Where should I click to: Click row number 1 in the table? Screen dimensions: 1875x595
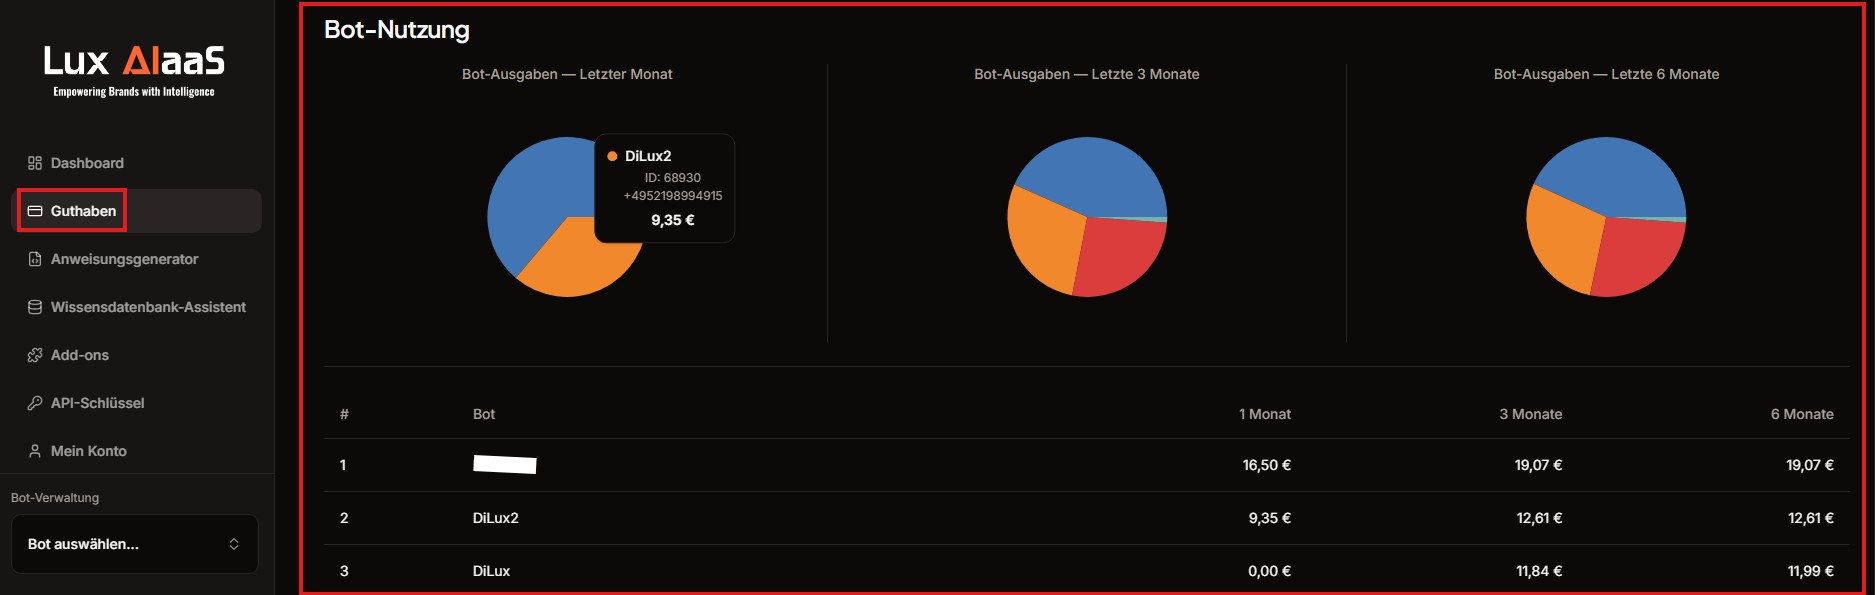click(343, 465)
